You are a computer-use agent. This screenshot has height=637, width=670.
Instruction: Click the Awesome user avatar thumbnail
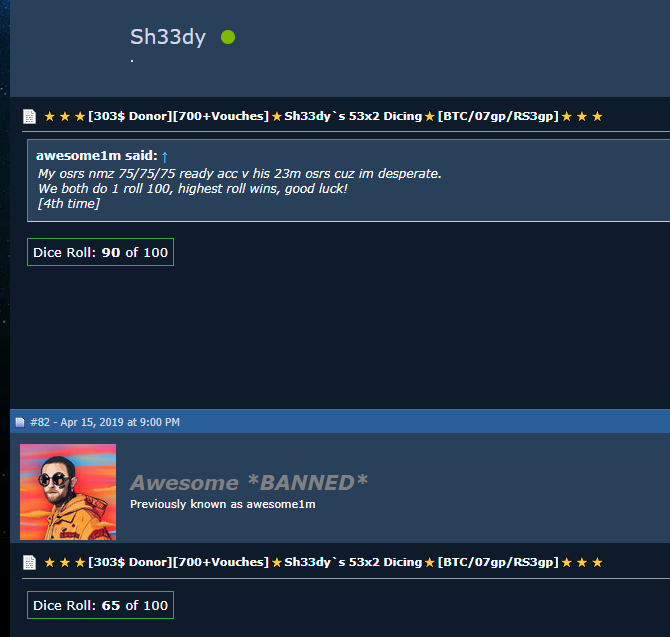tap(68, 492)
